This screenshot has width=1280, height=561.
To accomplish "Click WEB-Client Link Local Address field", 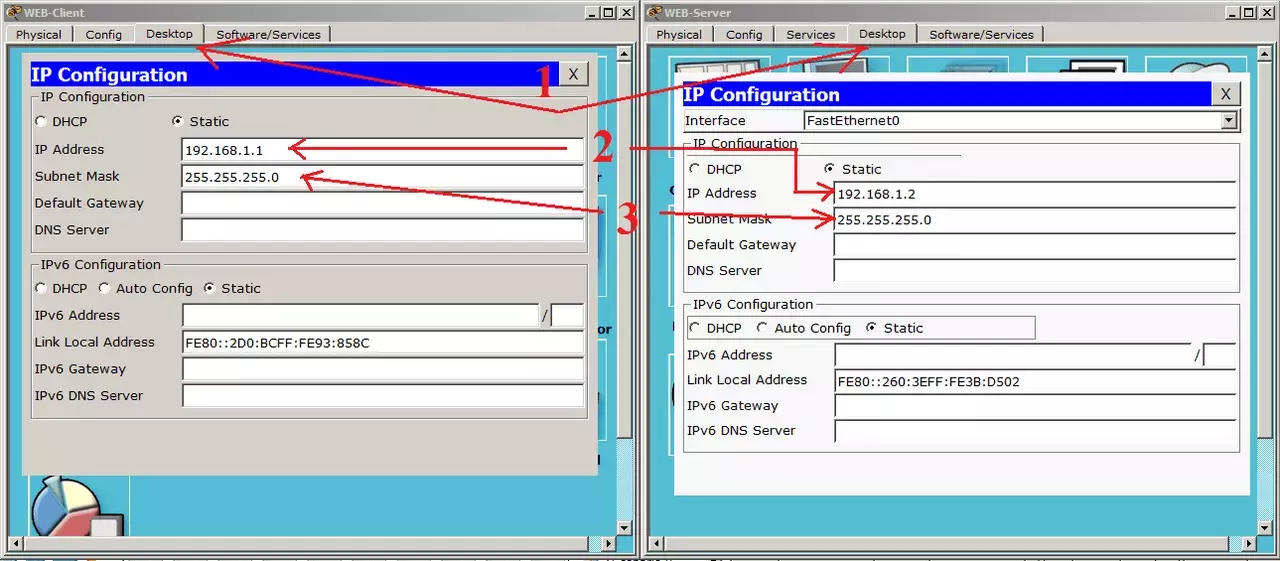I will pyautogui.click(x=383, y=343).
